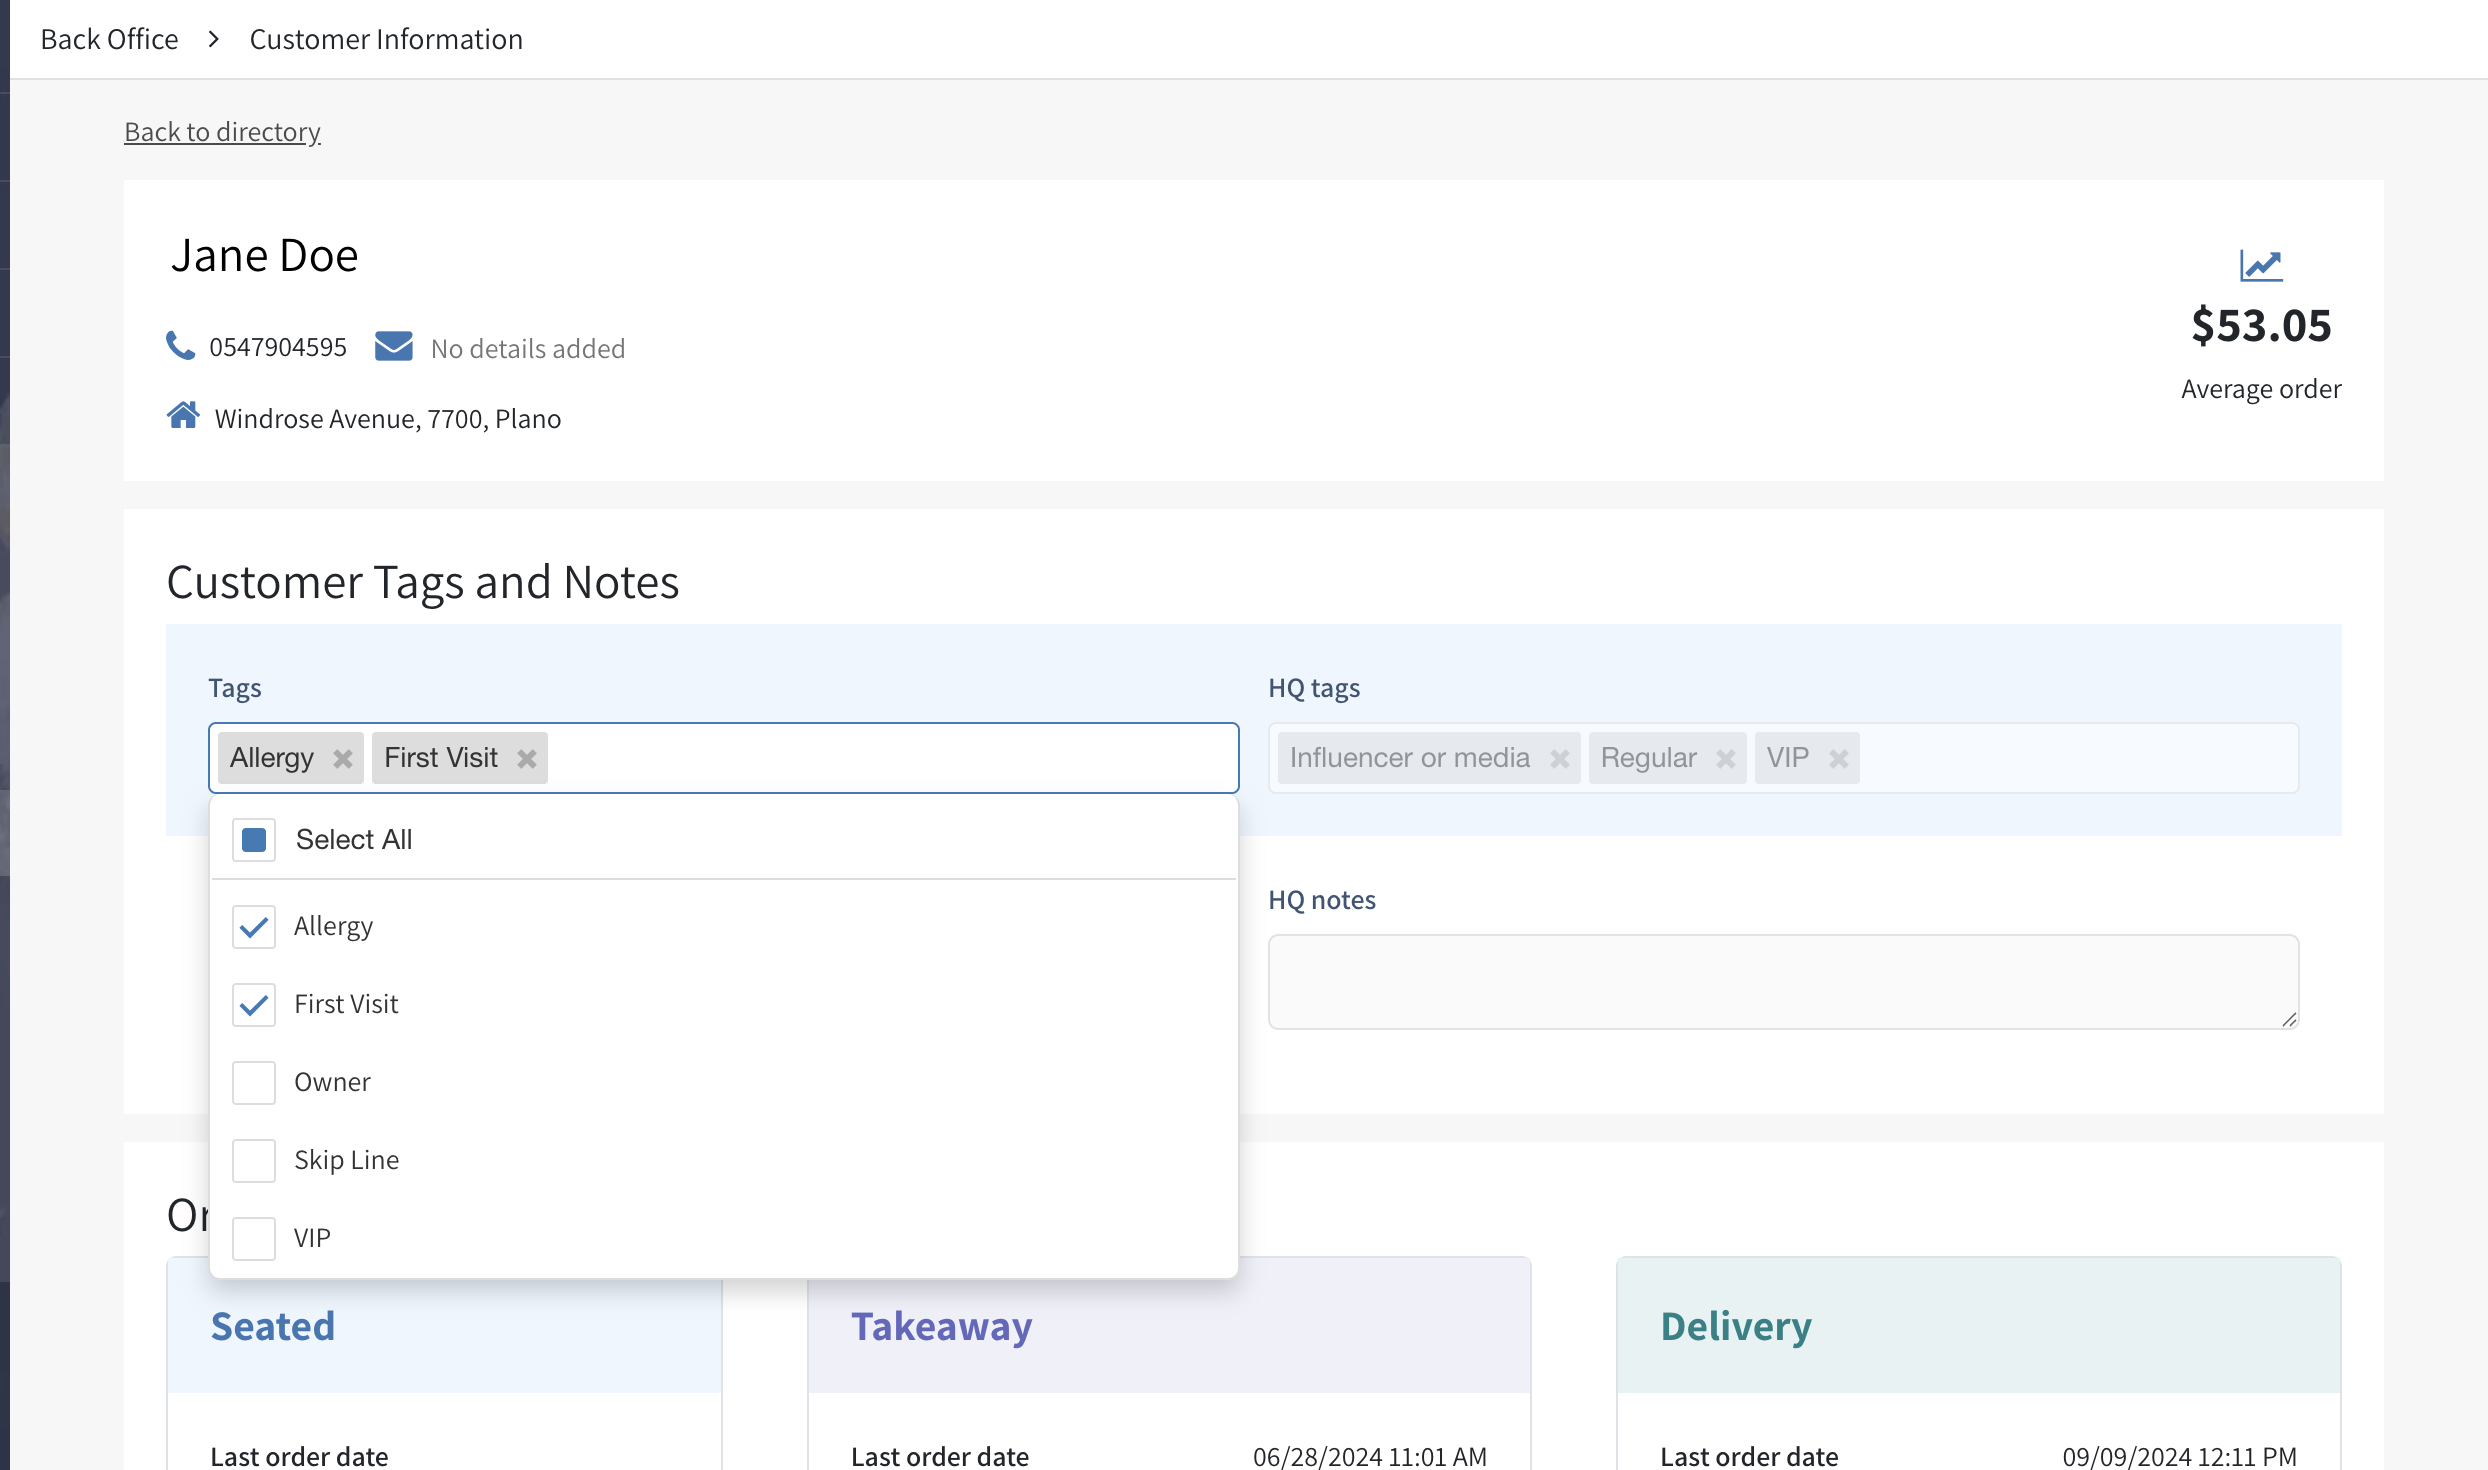2488x1470 pixels.
Task: Remove the First Visit tag chip
Action: 527,759
